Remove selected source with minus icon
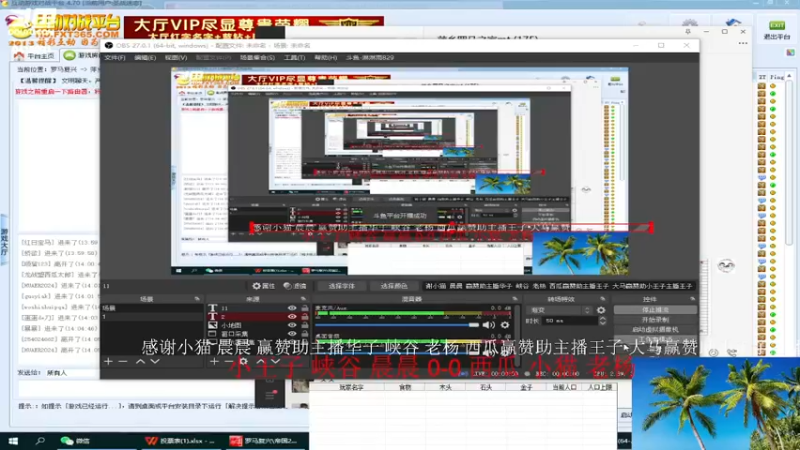800x450 pixels. pyautogui.click(x=229, y=361)
